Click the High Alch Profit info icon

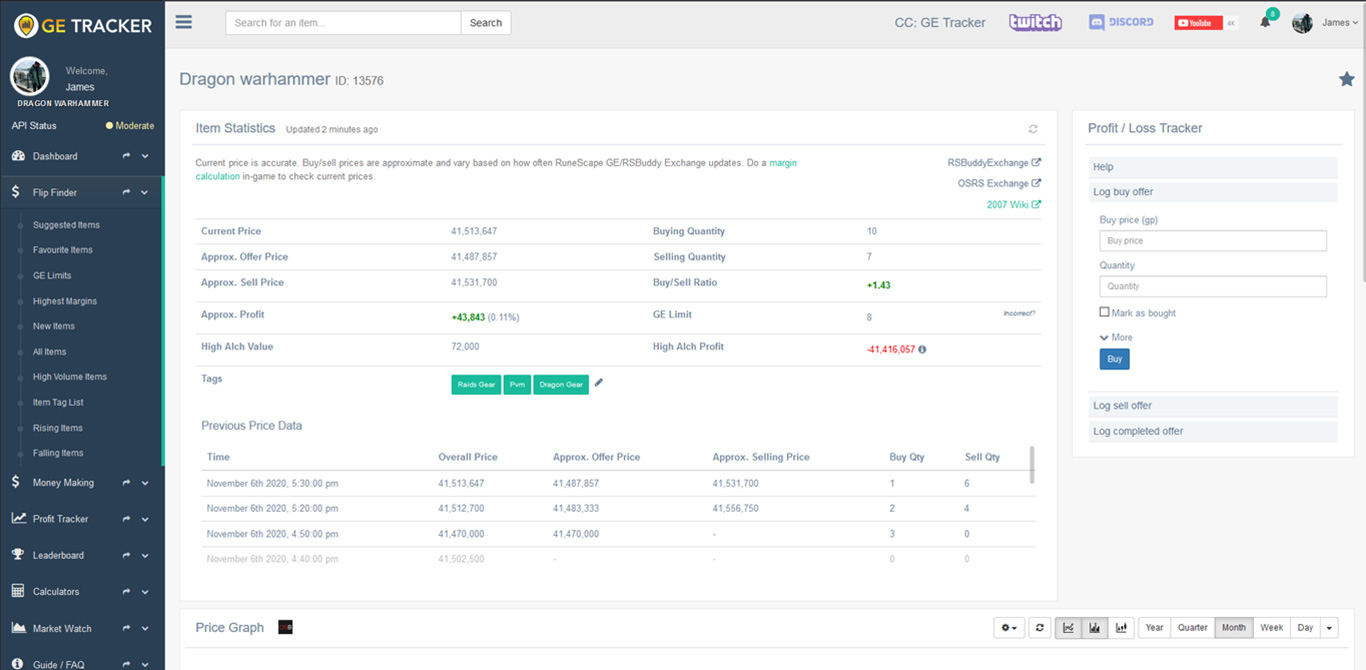tap(922, 350)
